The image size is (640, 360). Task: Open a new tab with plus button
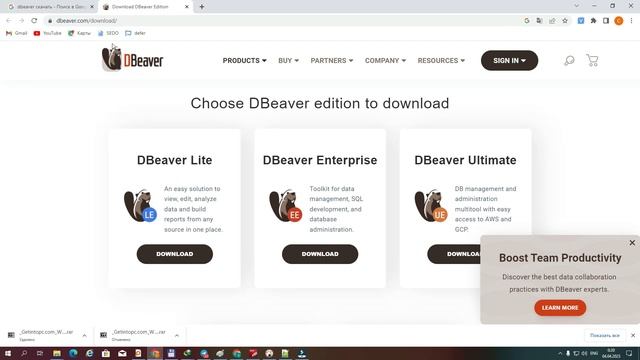202,7
